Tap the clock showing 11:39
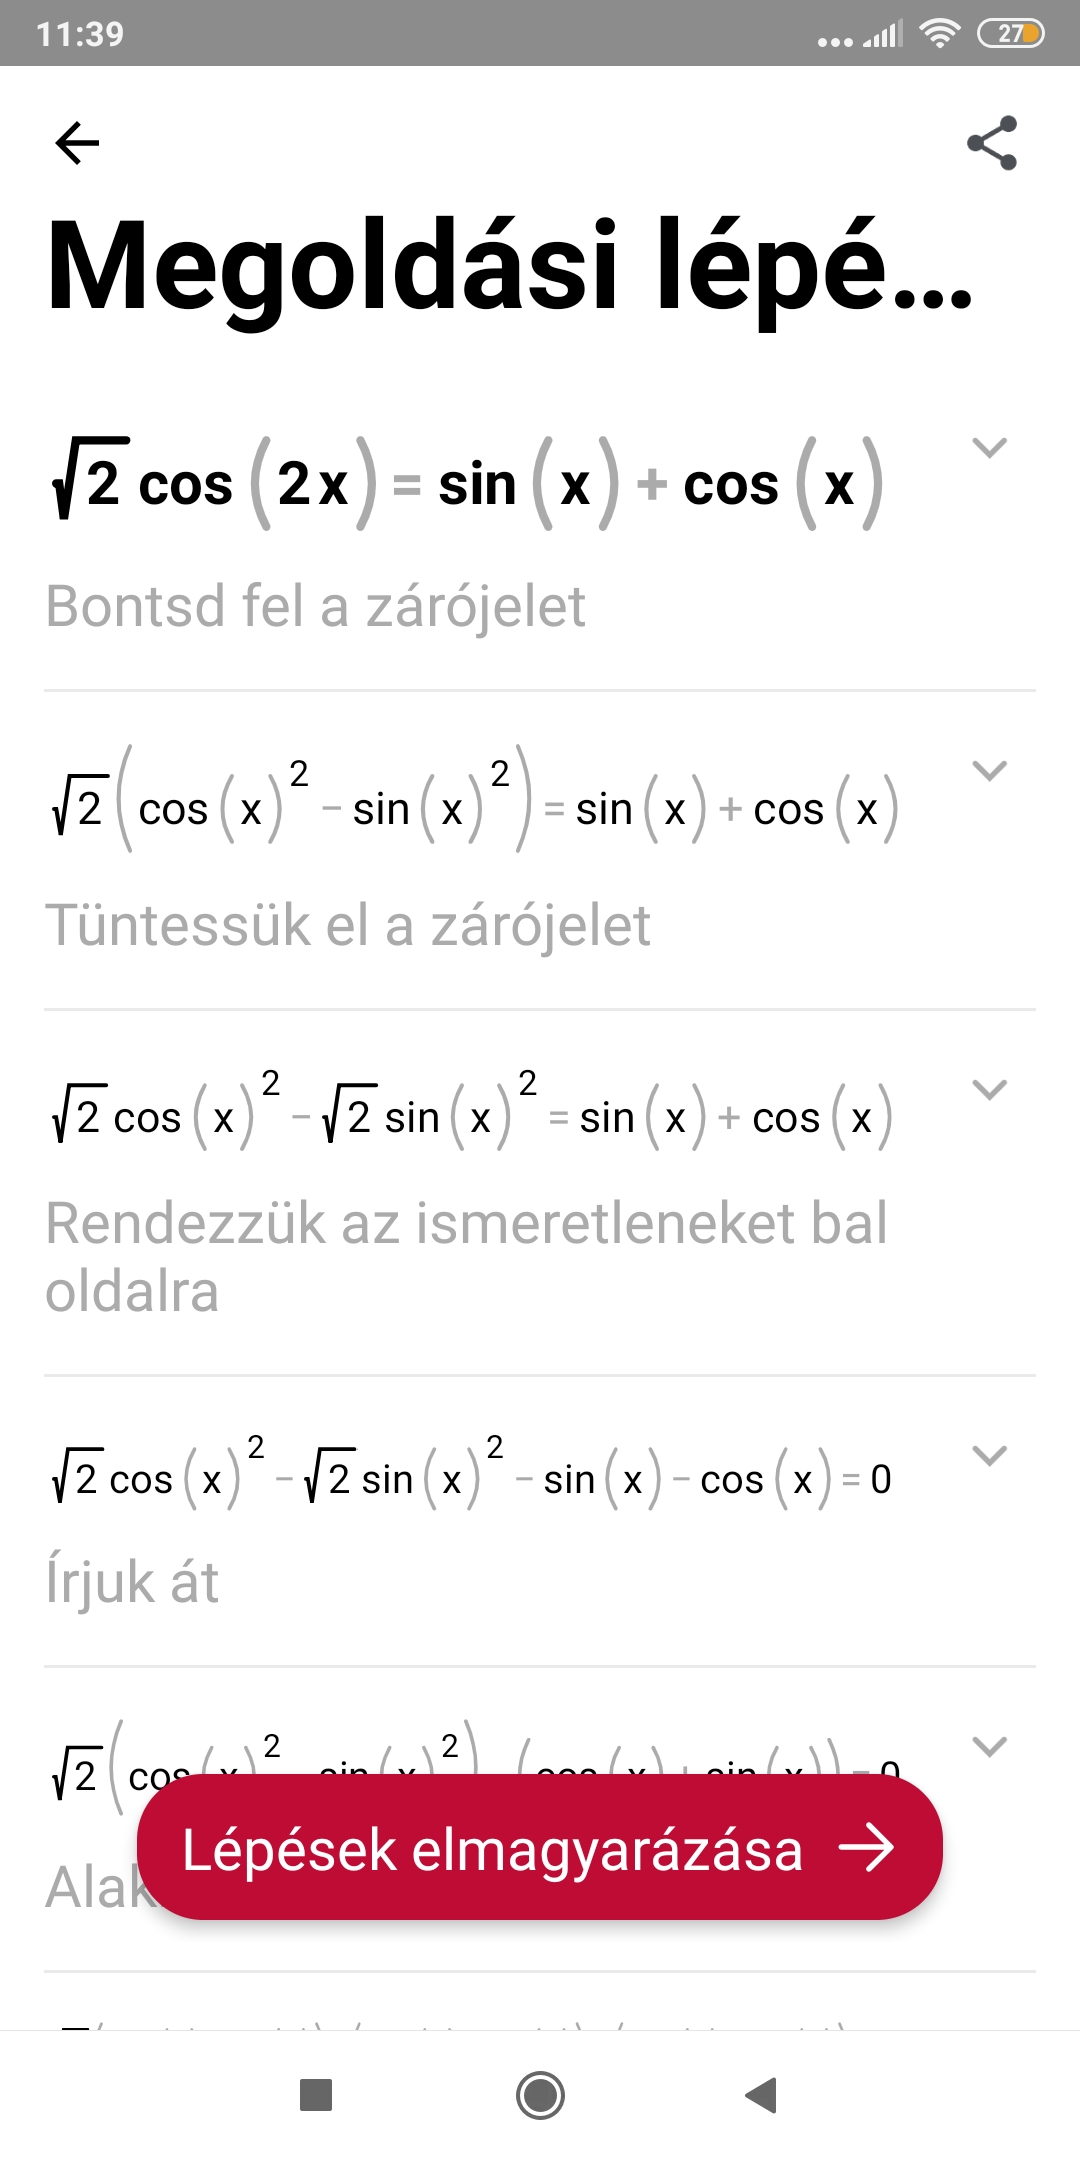Viewport: 1080px width, 2160px height. click(80, 34)
